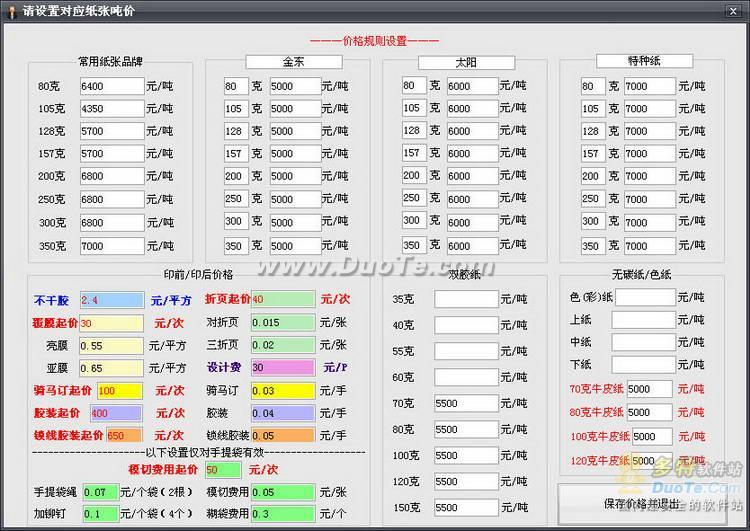The width and height of the screenshot is (750, 531).
Task: Focus the 手提袋绳 price field showing 0.07
Action: (99, 492)
